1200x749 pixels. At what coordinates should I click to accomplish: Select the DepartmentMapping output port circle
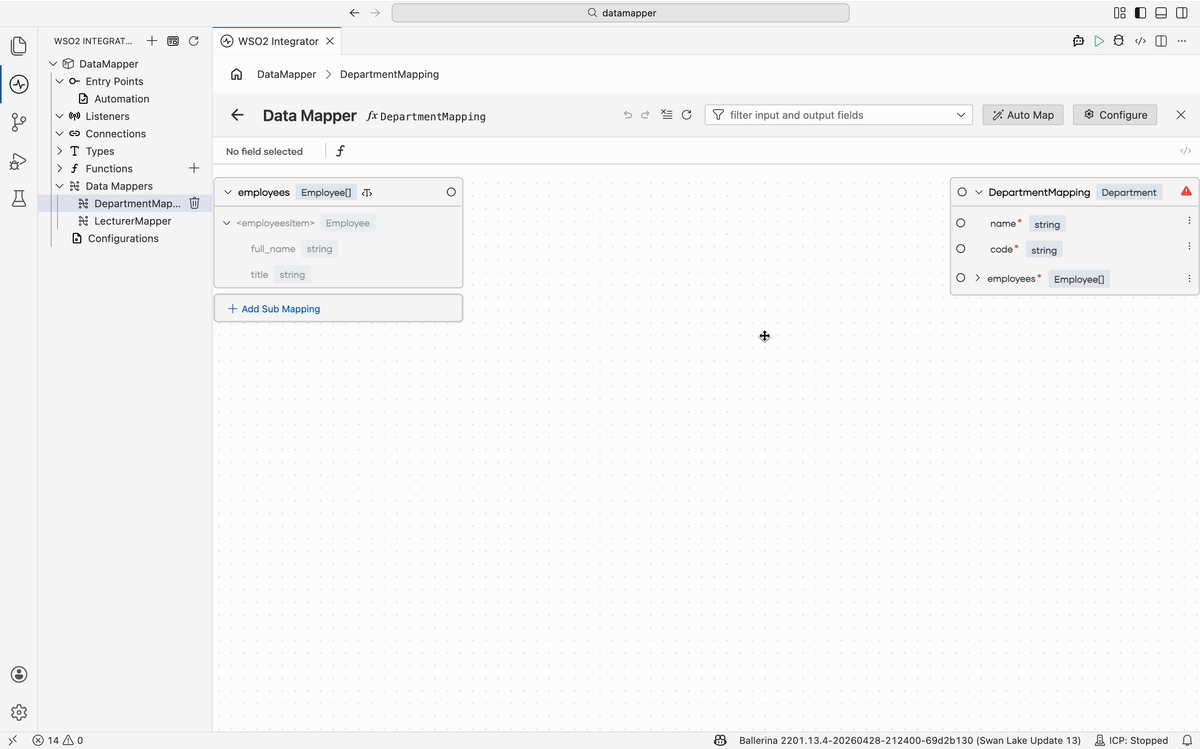click(962, 192)
